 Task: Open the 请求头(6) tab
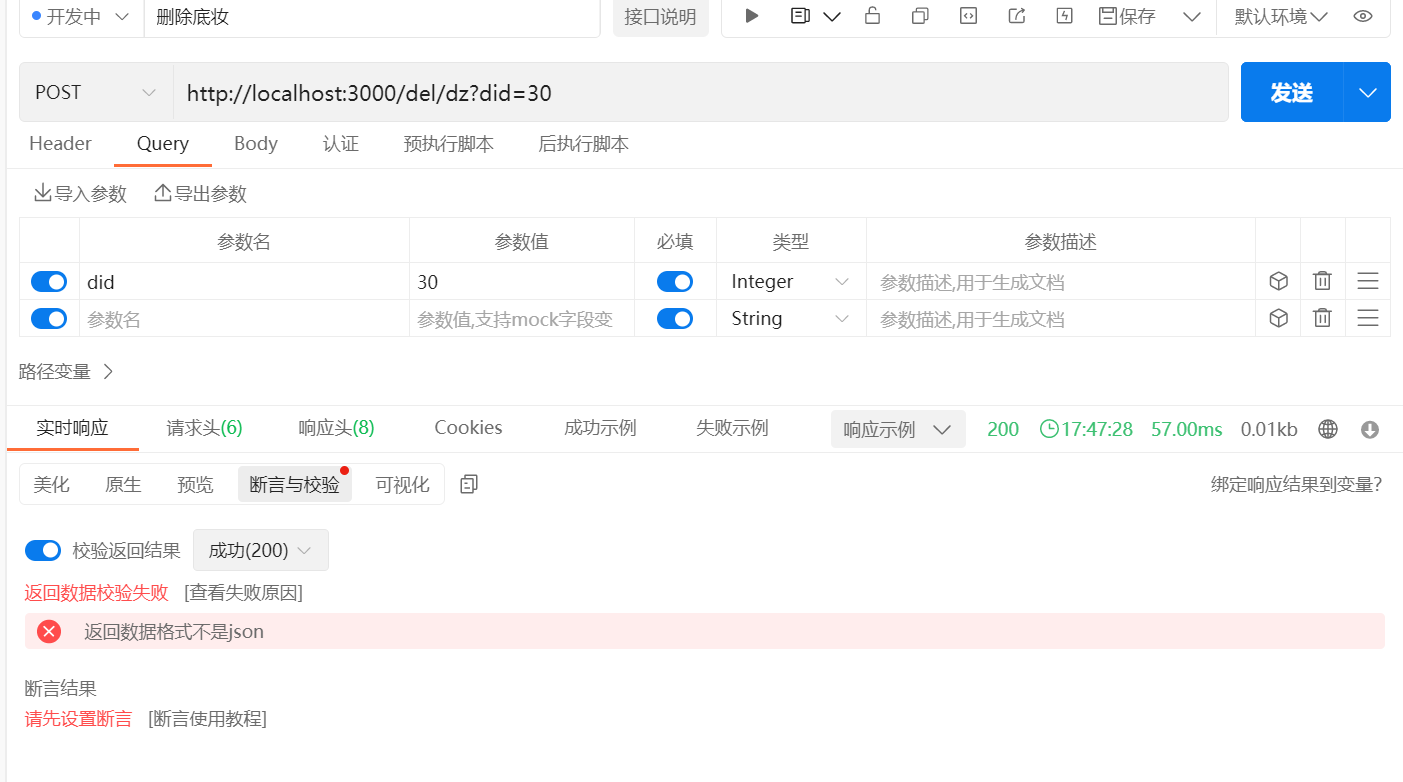tap(204, 428)
